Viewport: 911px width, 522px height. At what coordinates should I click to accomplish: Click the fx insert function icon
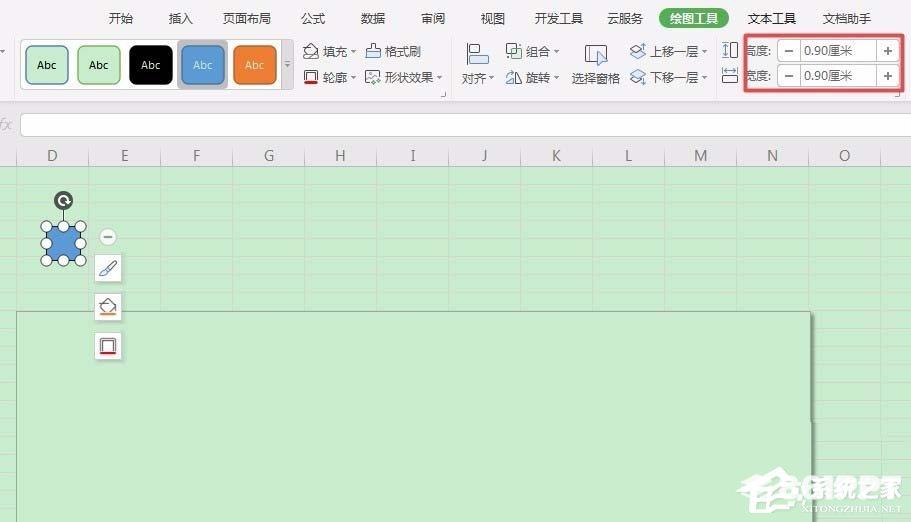click(6, 124)
